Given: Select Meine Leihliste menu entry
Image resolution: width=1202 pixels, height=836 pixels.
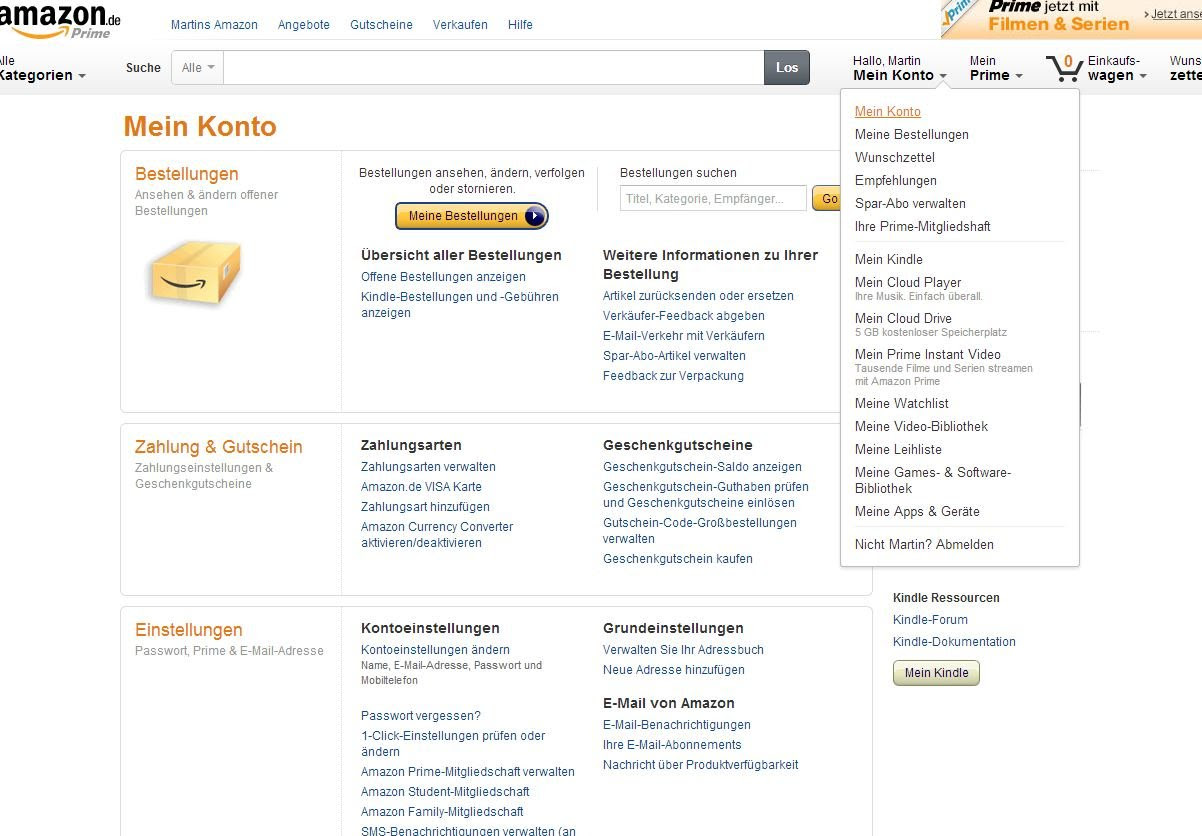Looking at the screenshot, I should (x=898, y=450).
